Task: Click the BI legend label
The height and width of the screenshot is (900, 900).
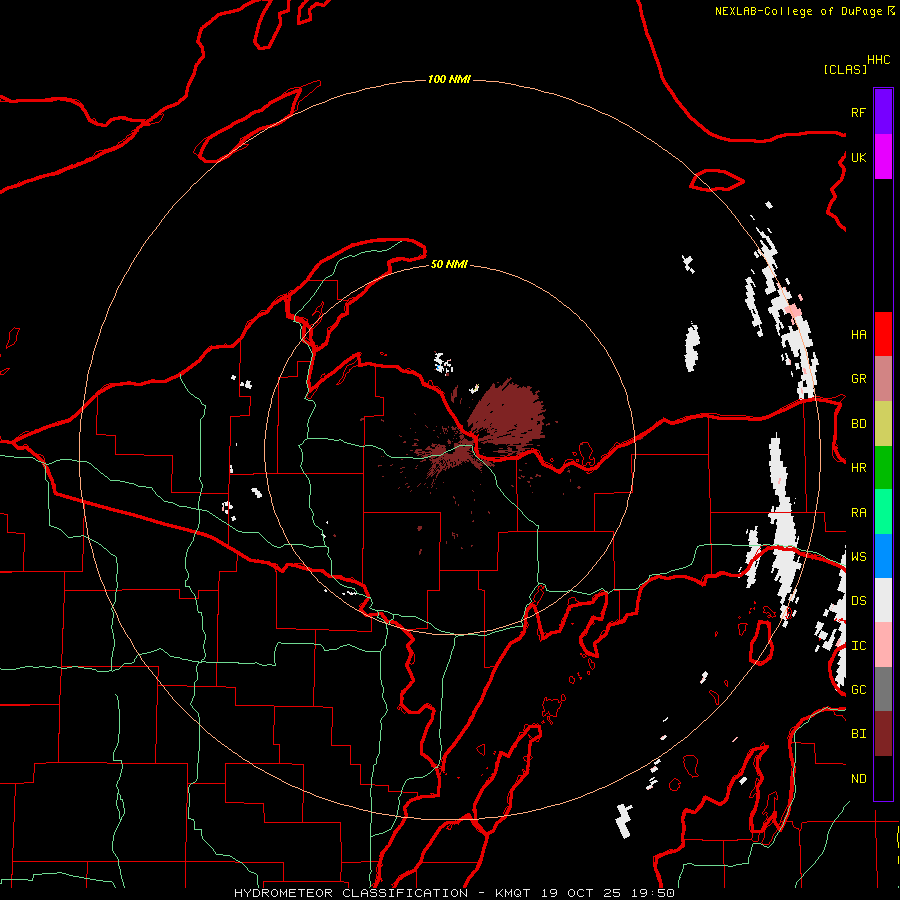Action: click(858, 734)
